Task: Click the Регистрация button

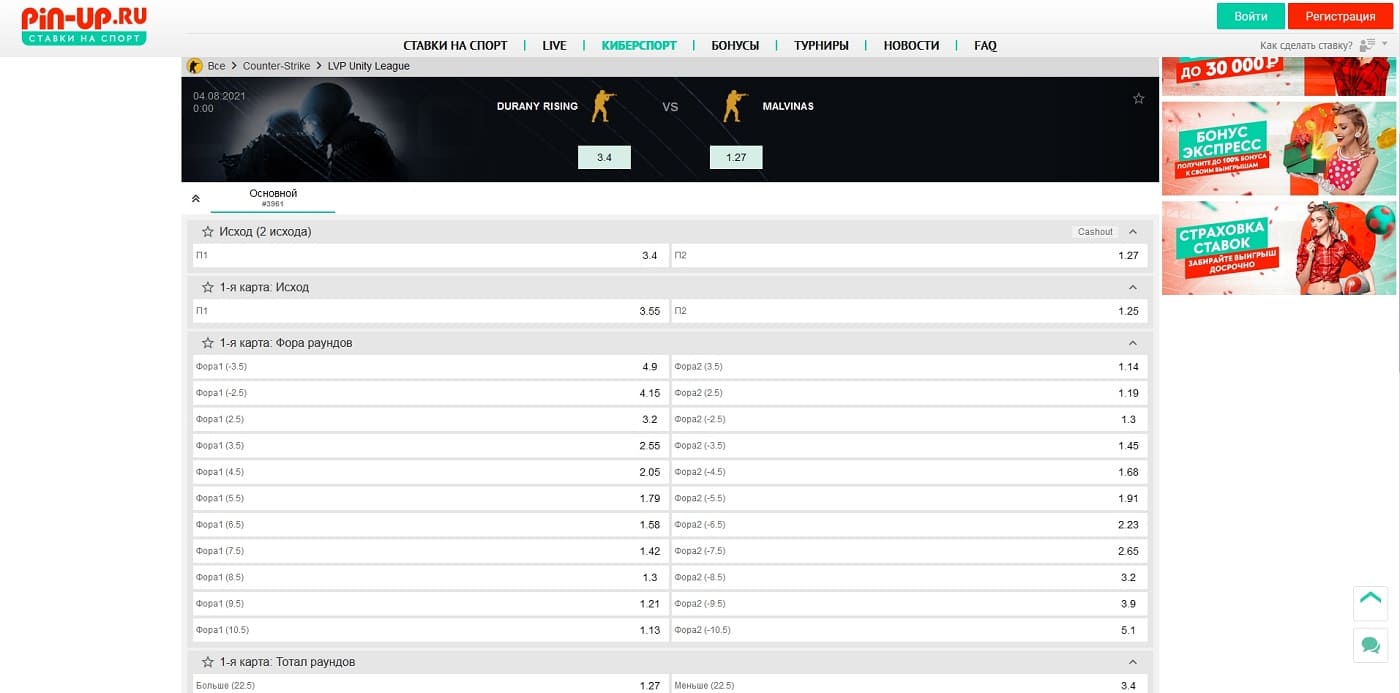Action: point(1340,16)
